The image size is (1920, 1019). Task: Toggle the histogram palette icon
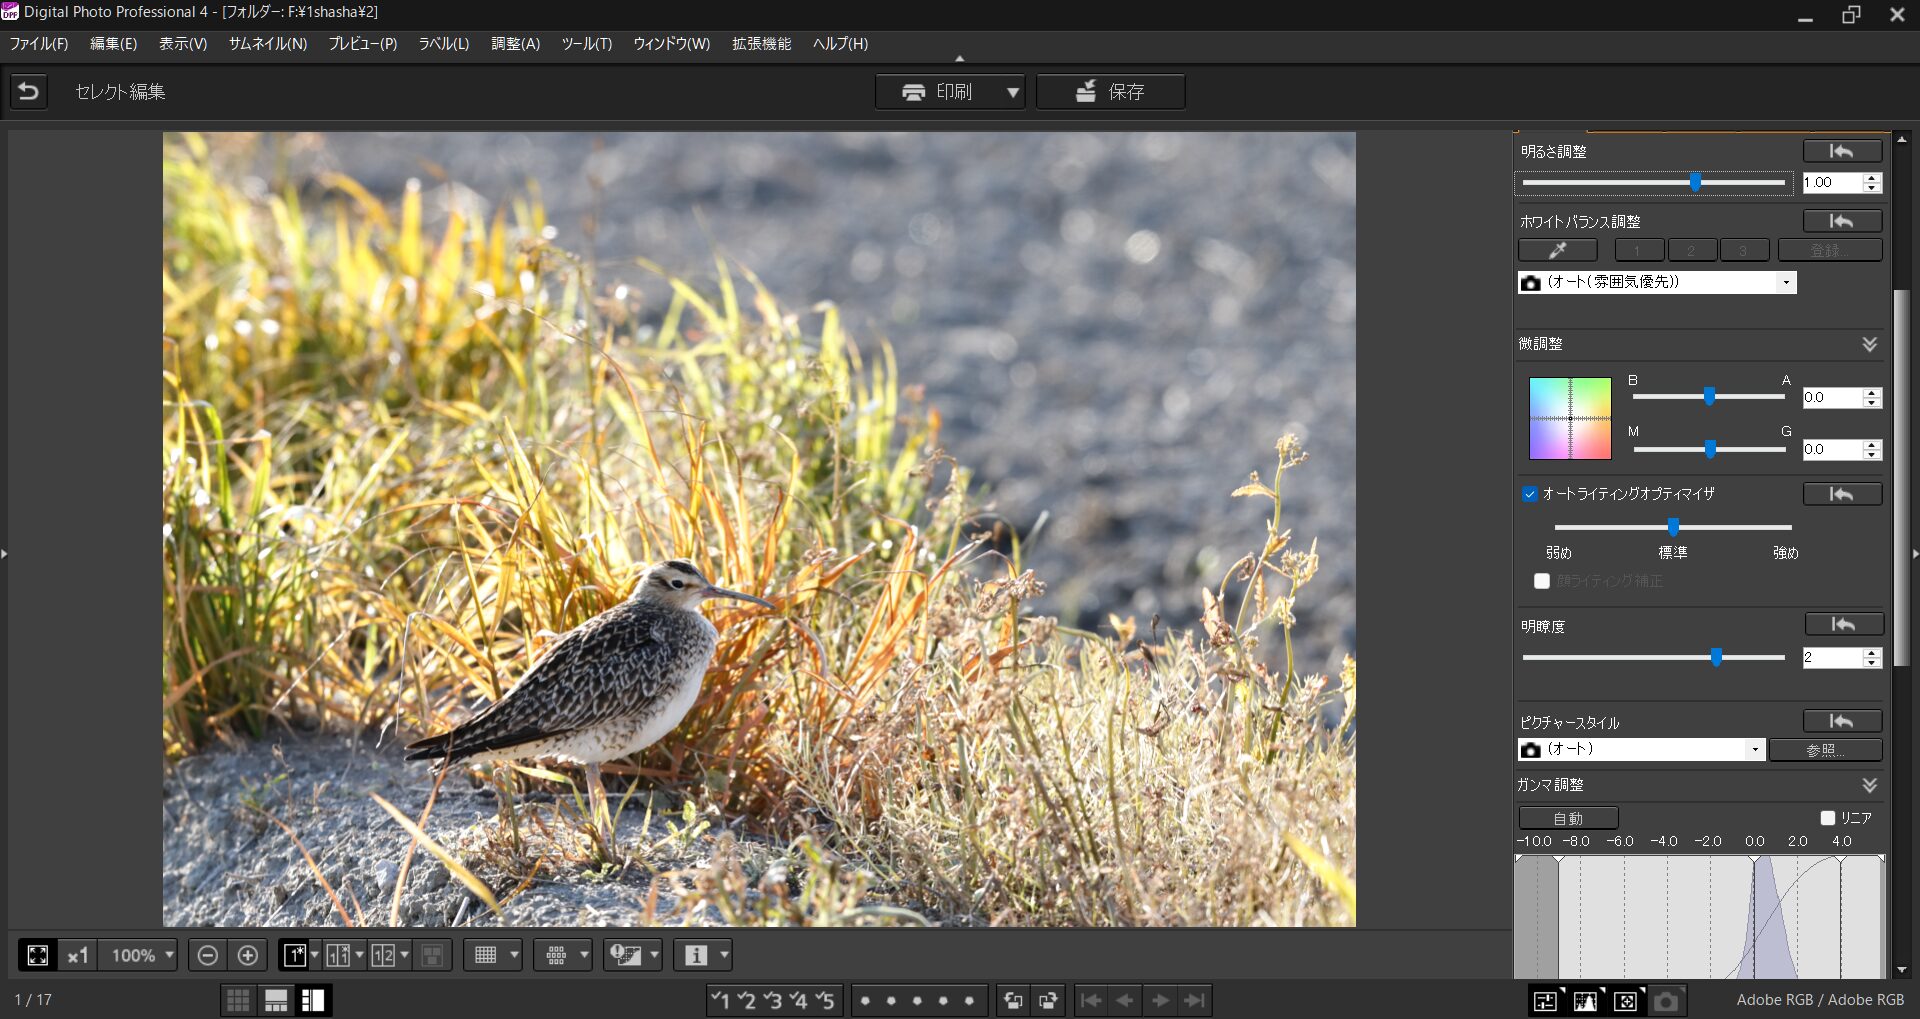point(1585,1000)
